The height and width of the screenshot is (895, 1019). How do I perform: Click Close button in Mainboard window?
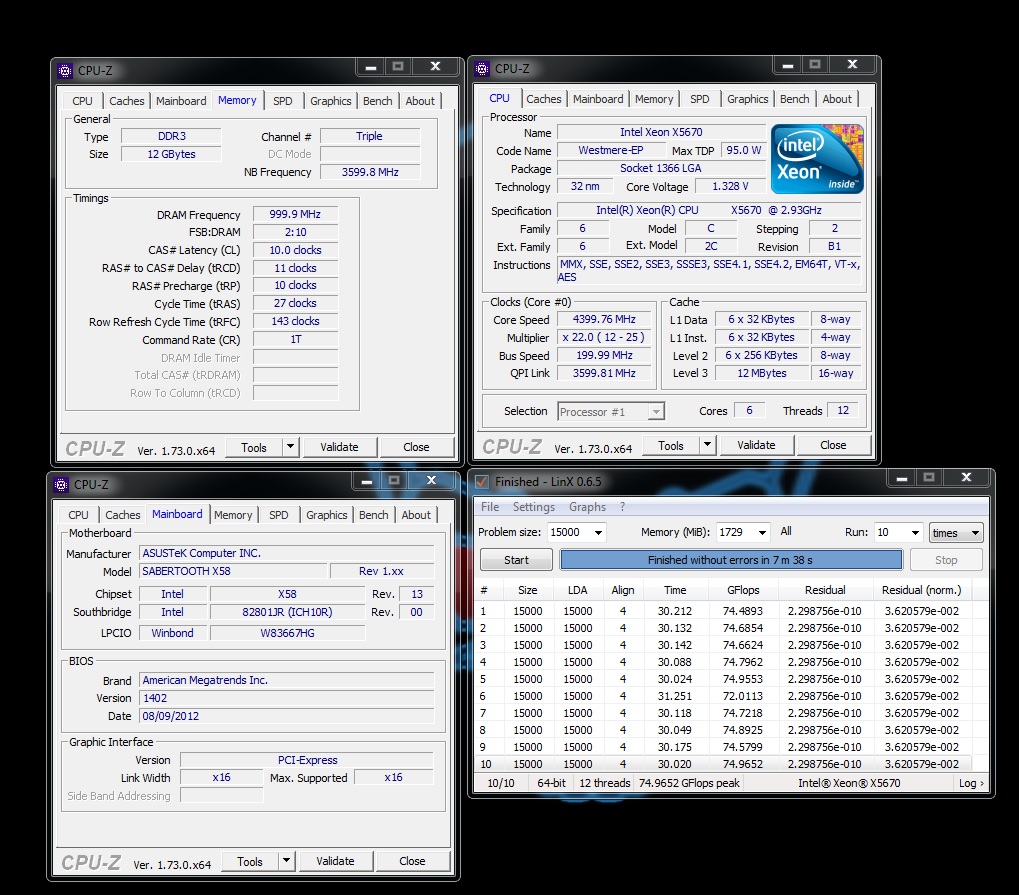pos(412,861)
